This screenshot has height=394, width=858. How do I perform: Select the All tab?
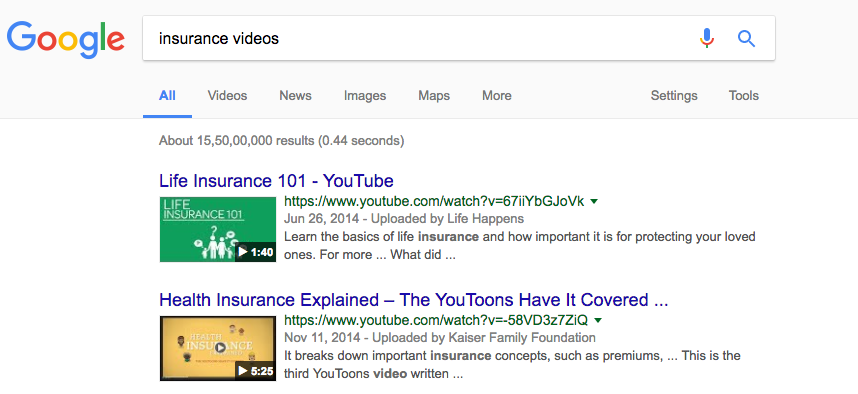[x=167, y=96]
